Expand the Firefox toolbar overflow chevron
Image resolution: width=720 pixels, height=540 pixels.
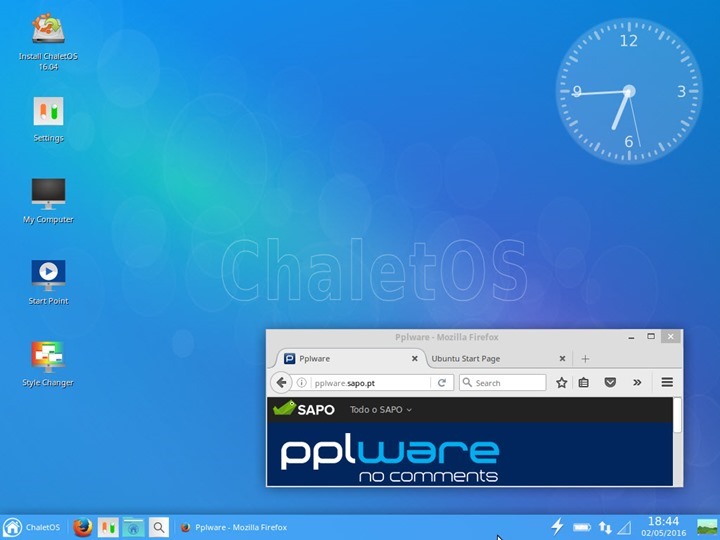tap(637, 382)
